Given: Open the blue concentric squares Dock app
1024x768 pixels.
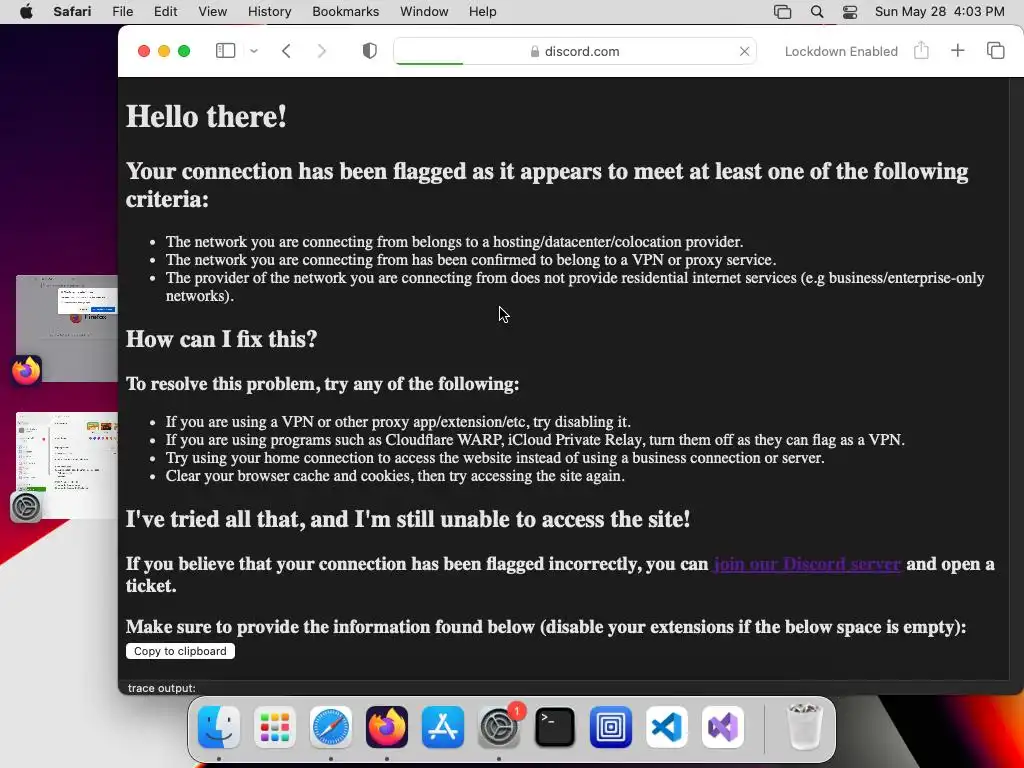Looking at the screenshot, I should (x=611, y=727).
